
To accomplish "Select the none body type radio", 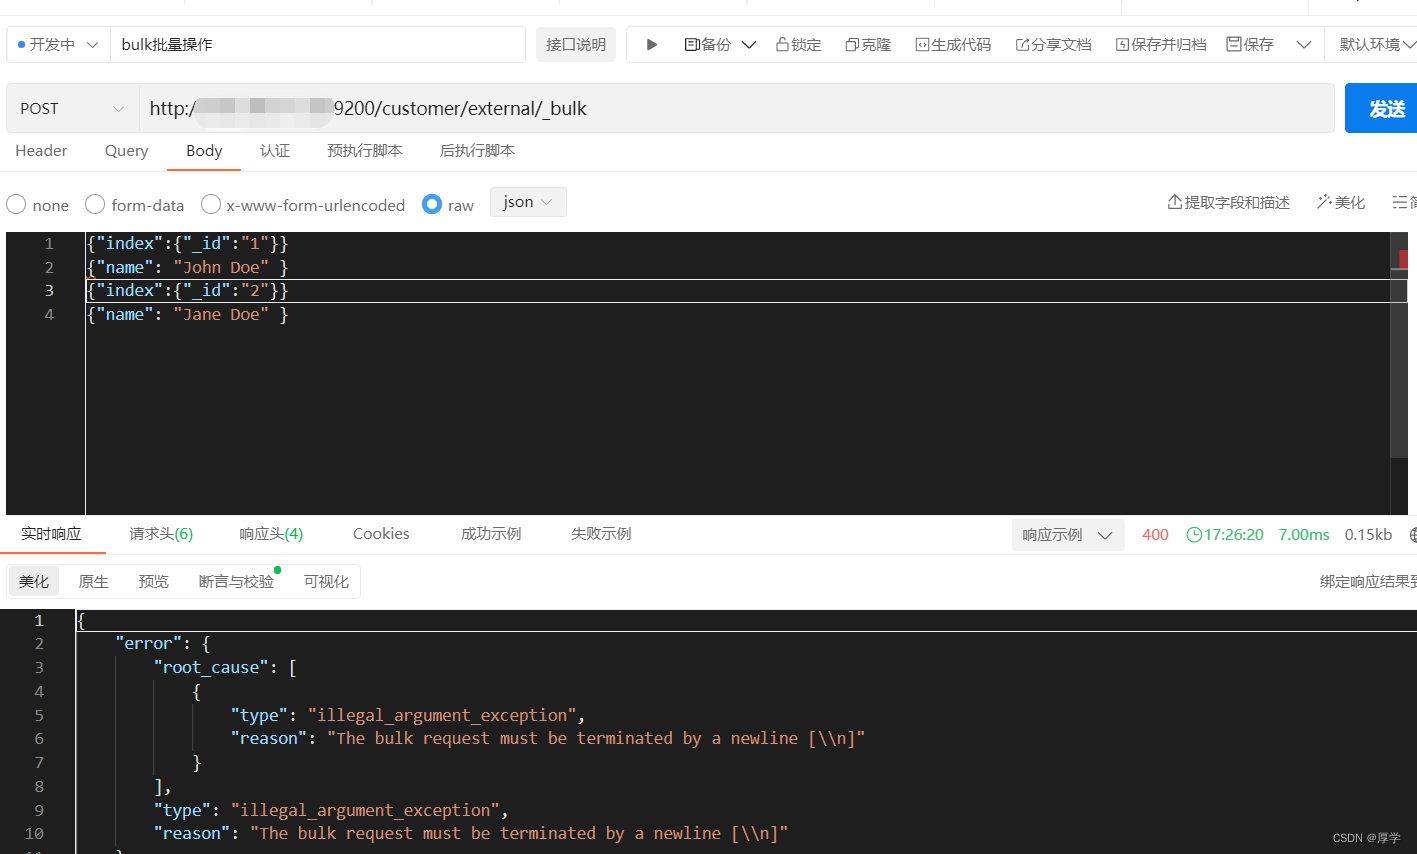I will click(16, 204).
